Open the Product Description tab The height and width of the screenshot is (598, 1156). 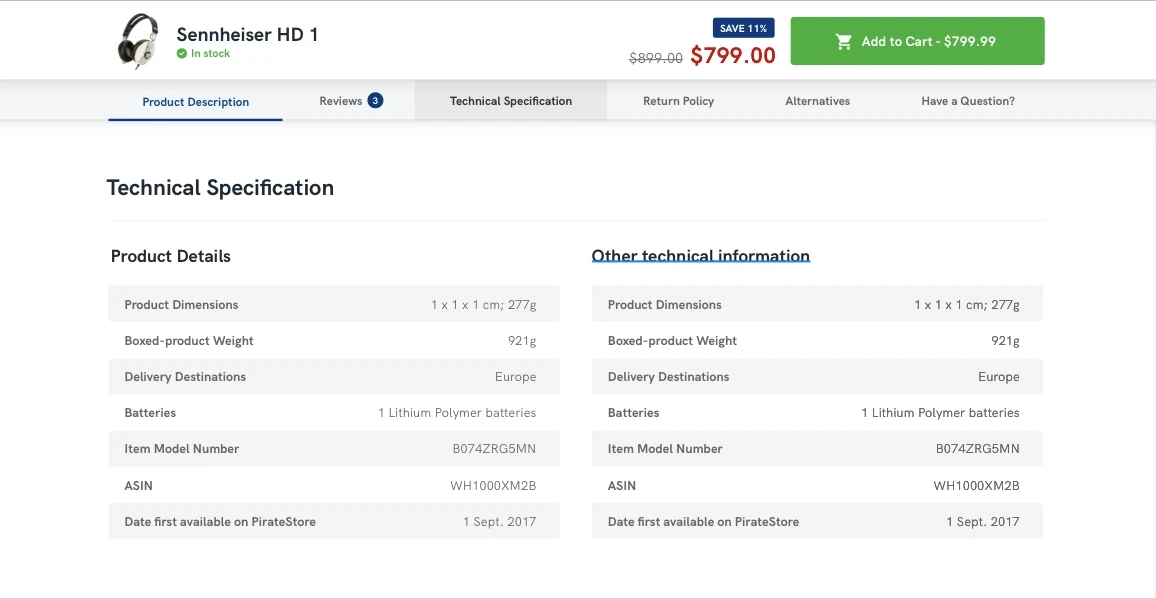[x=196, y=102]
